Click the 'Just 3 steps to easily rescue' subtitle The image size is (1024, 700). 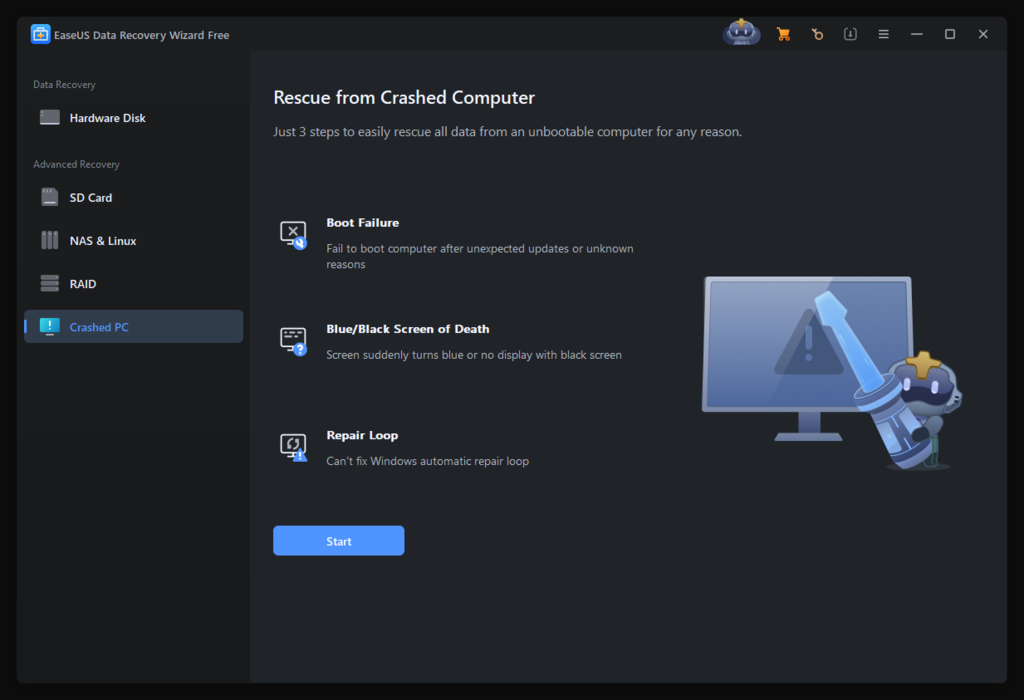tap(507, 132)
